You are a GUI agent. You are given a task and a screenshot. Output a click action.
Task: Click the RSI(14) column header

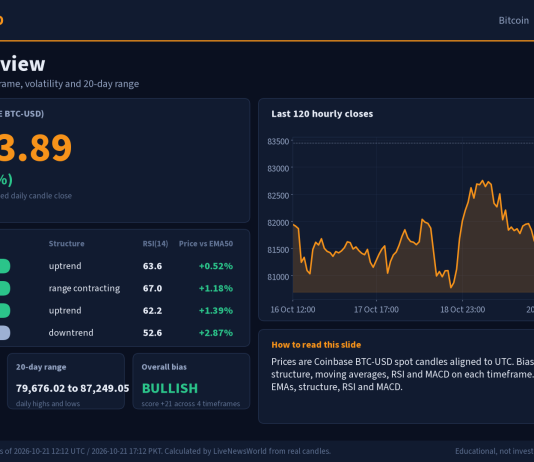click(x=155, y=243)
